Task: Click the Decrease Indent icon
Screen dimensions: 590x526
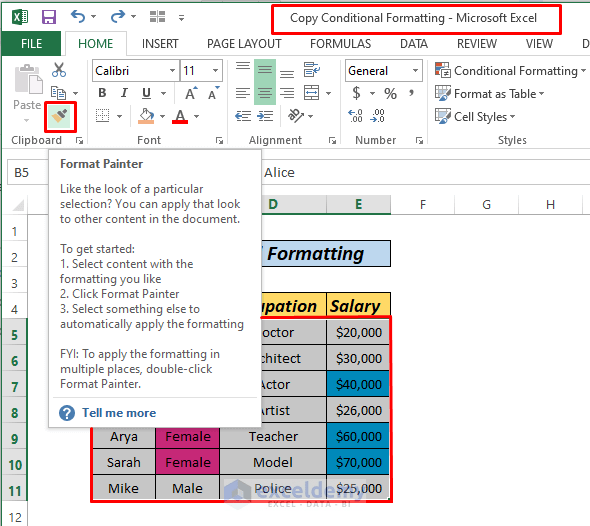Action: pos(243,116)
